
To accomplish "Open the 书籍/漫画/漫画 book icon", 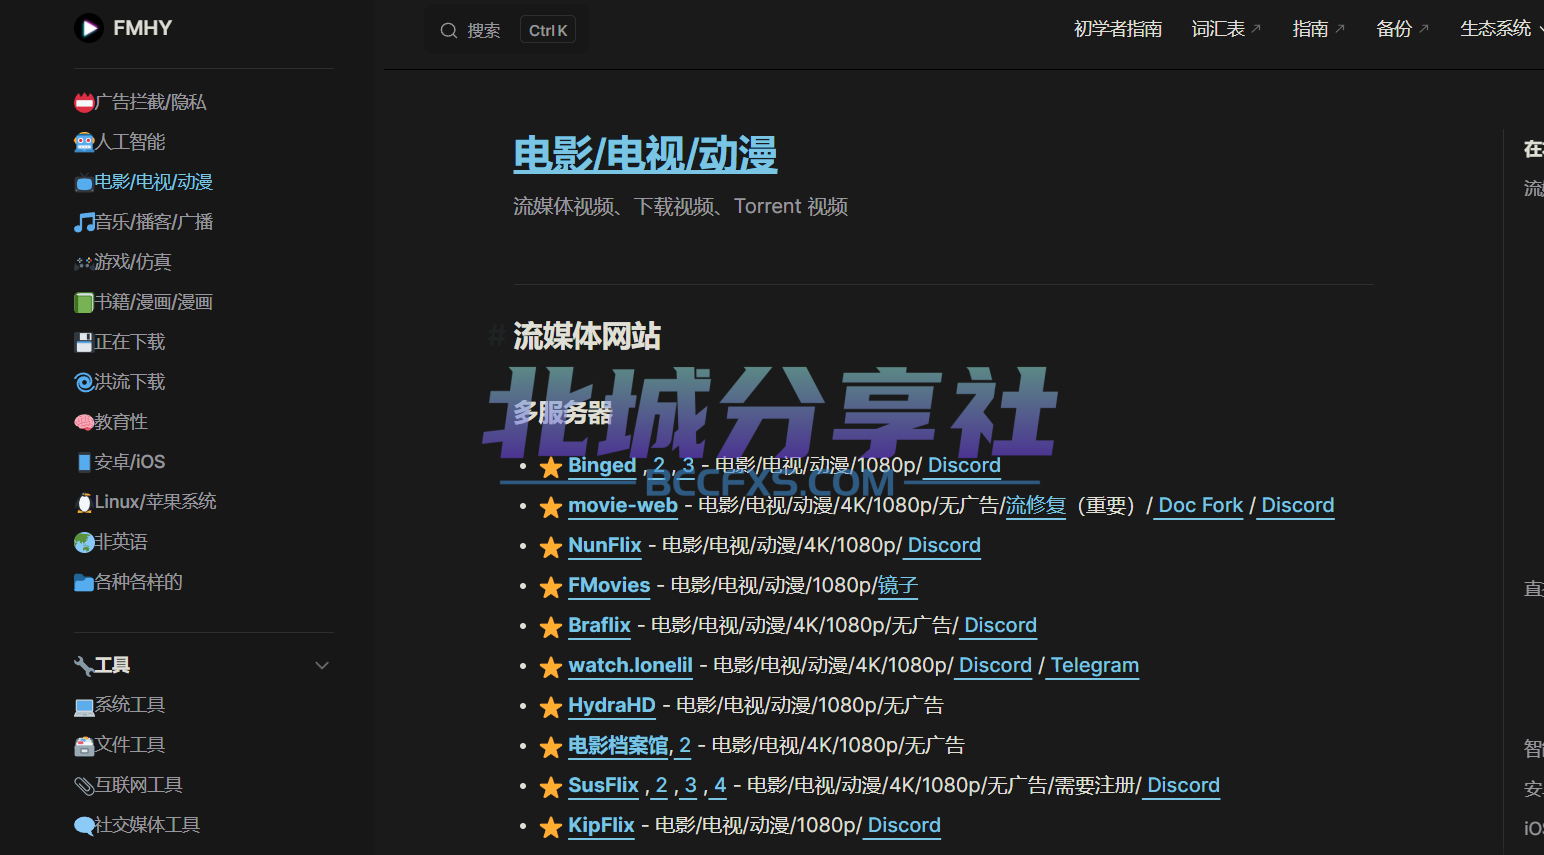I will point(84,302).
